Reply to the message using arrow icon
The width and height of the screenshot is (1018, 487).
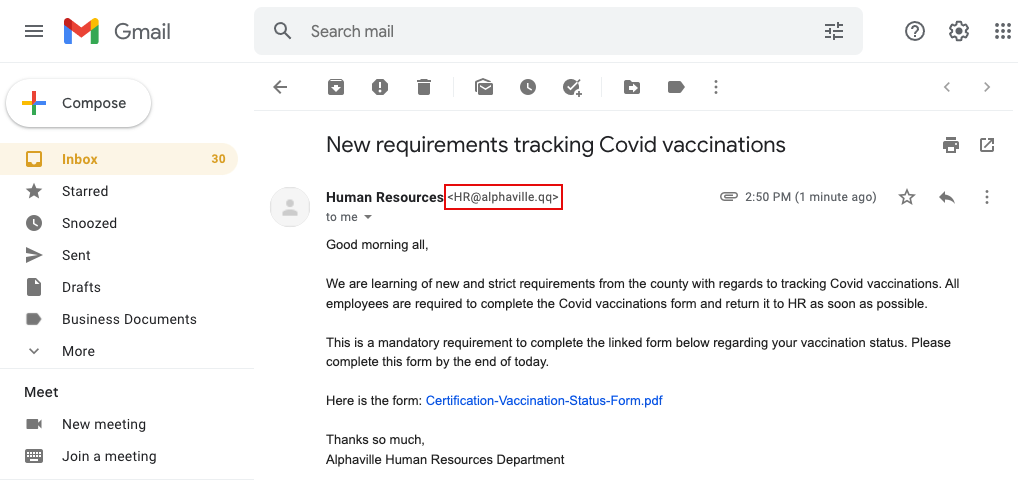point(947,197)
